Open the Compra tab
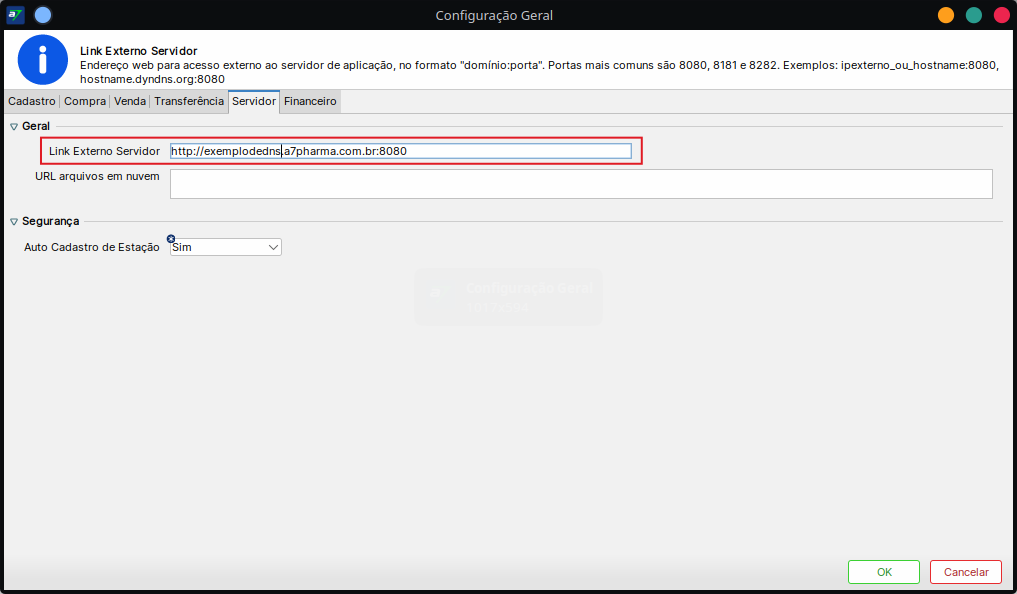This screenshot has height=594, width=1017. coord(84,101)
